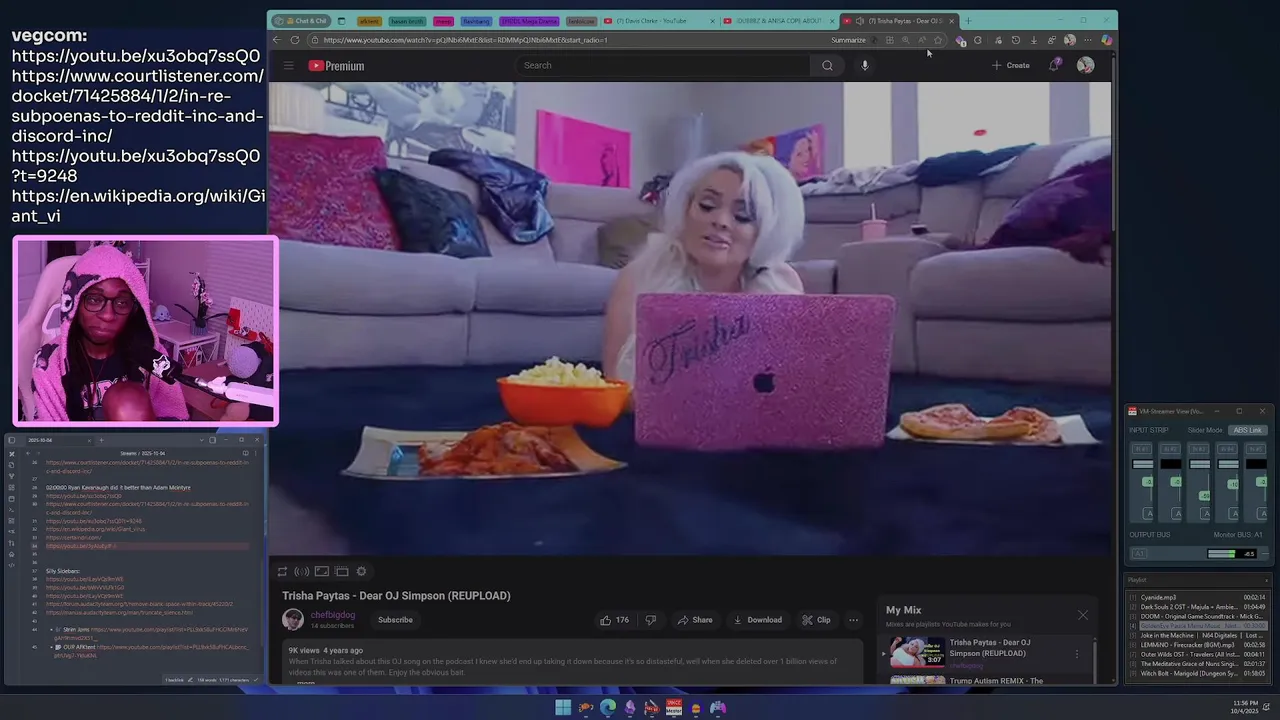Click the pop-out player icon below video

pyautogui.click(x=342, y=572)
